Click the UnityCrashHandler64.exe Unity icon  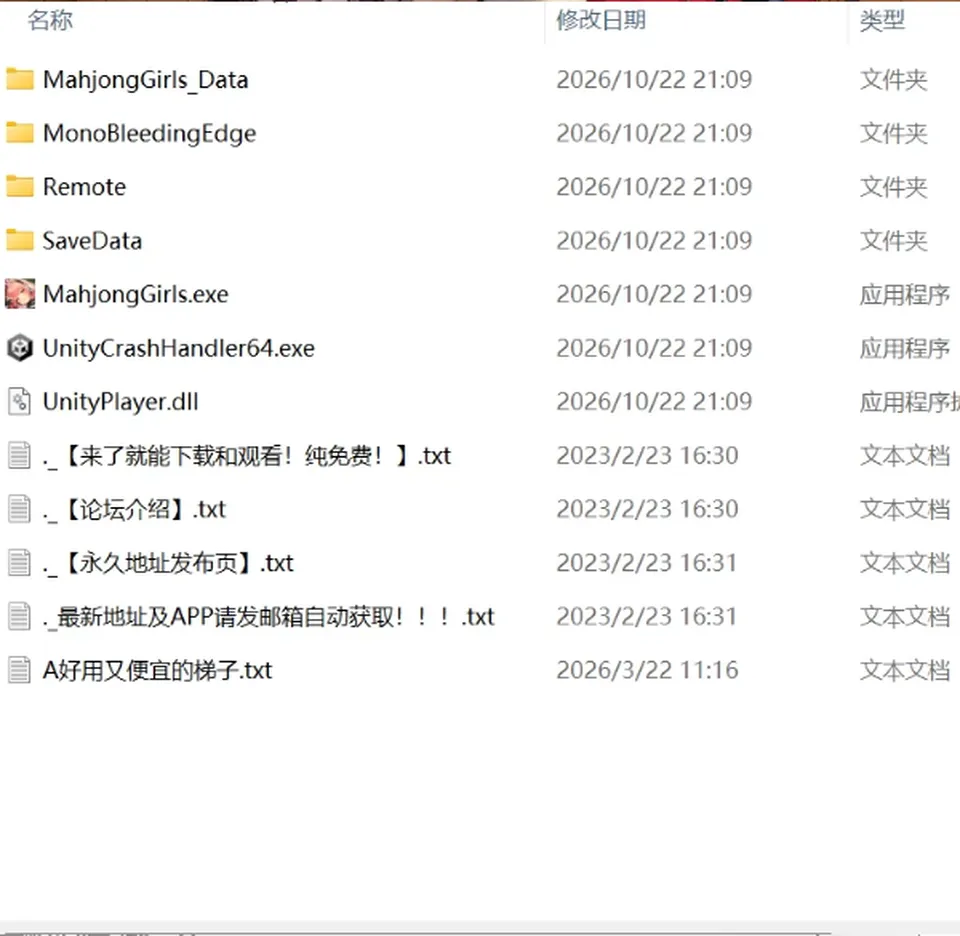pos(20,348)
